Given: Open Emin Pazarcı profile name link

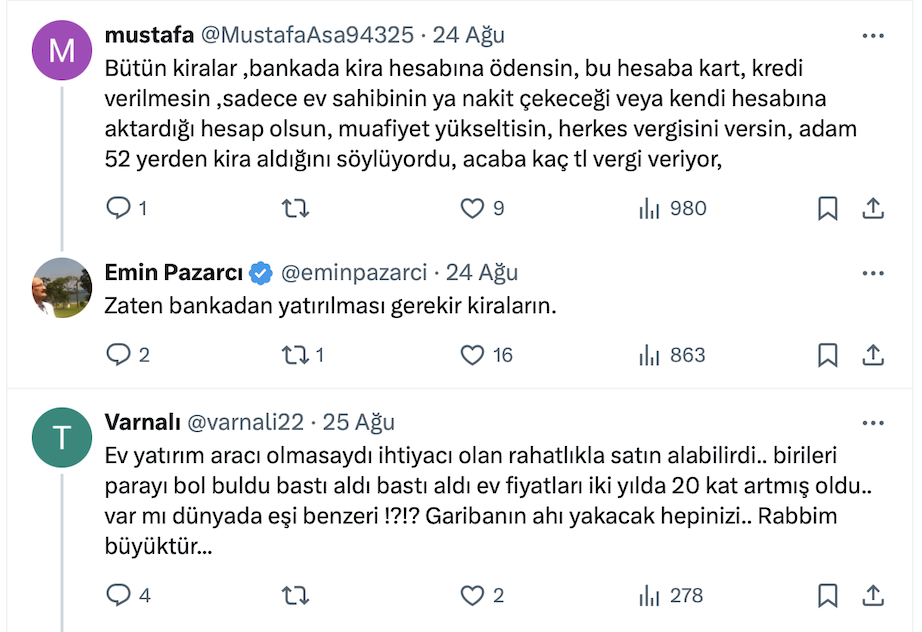Looking at the screenshot, I should coord(174,273).
